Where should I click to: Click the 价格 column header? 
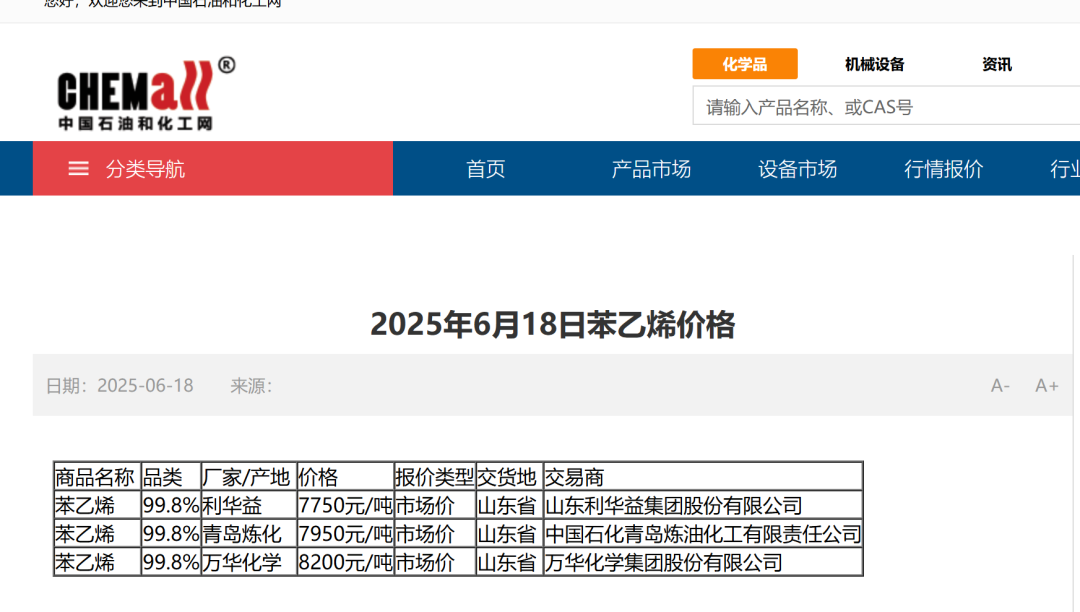tap(319, 477)
